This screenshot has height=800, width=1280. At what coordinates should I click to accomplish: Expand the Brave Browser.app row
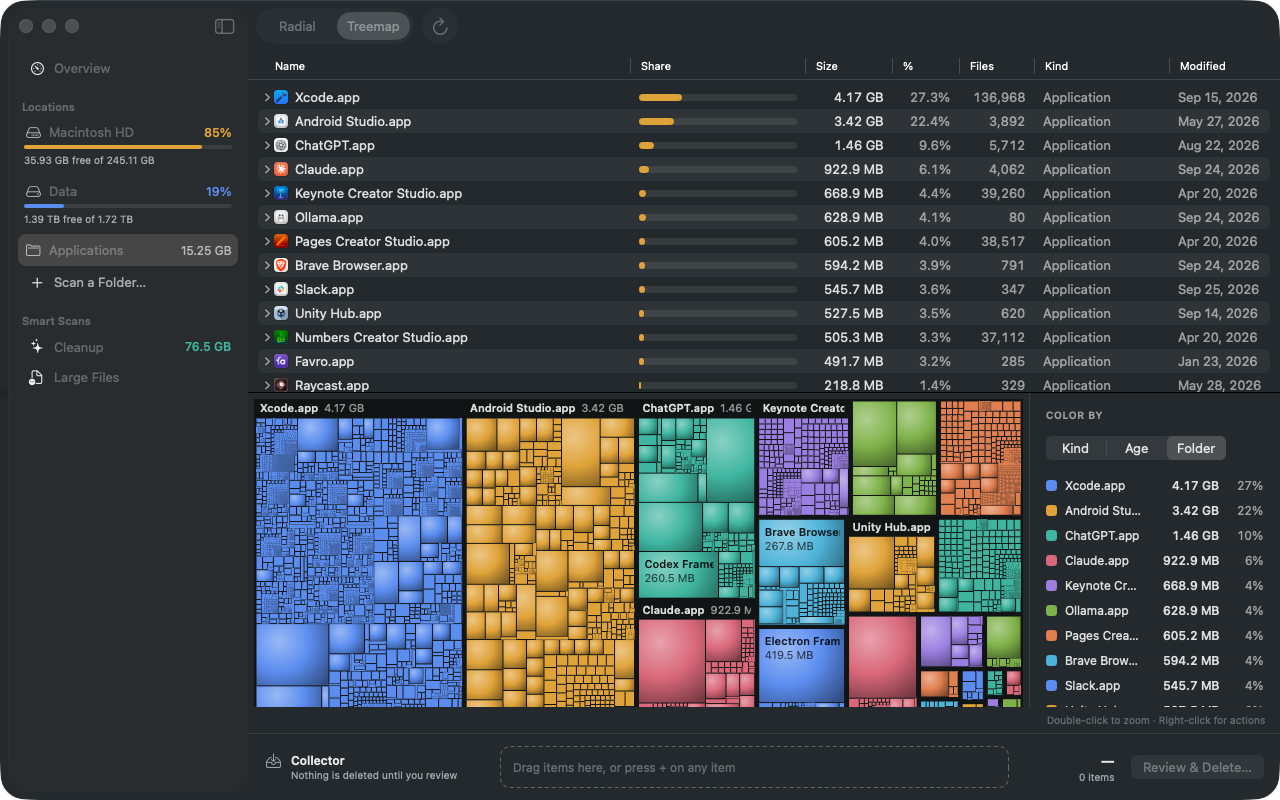pyautogui.click(x=267, y=266)
